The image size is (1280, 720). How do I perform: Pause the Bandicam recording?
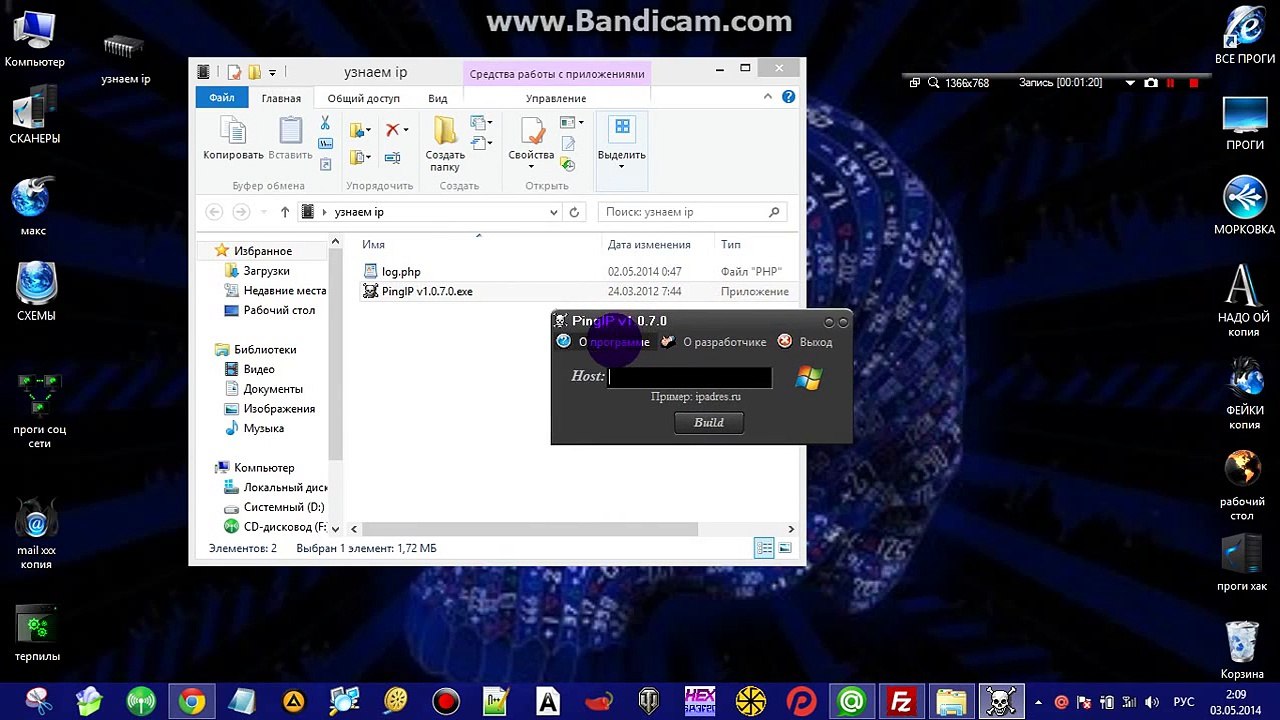pyautogui.click(x=1170, y=83)
